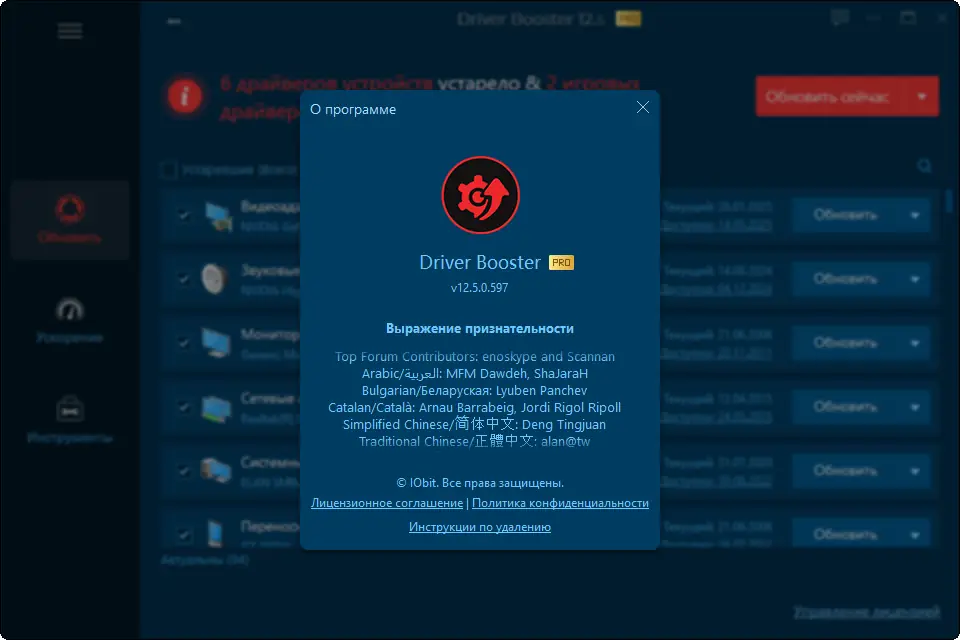Click the О программе dialog title
The height and width of the screenshot is (640, 960).
(x=353, y=110)
